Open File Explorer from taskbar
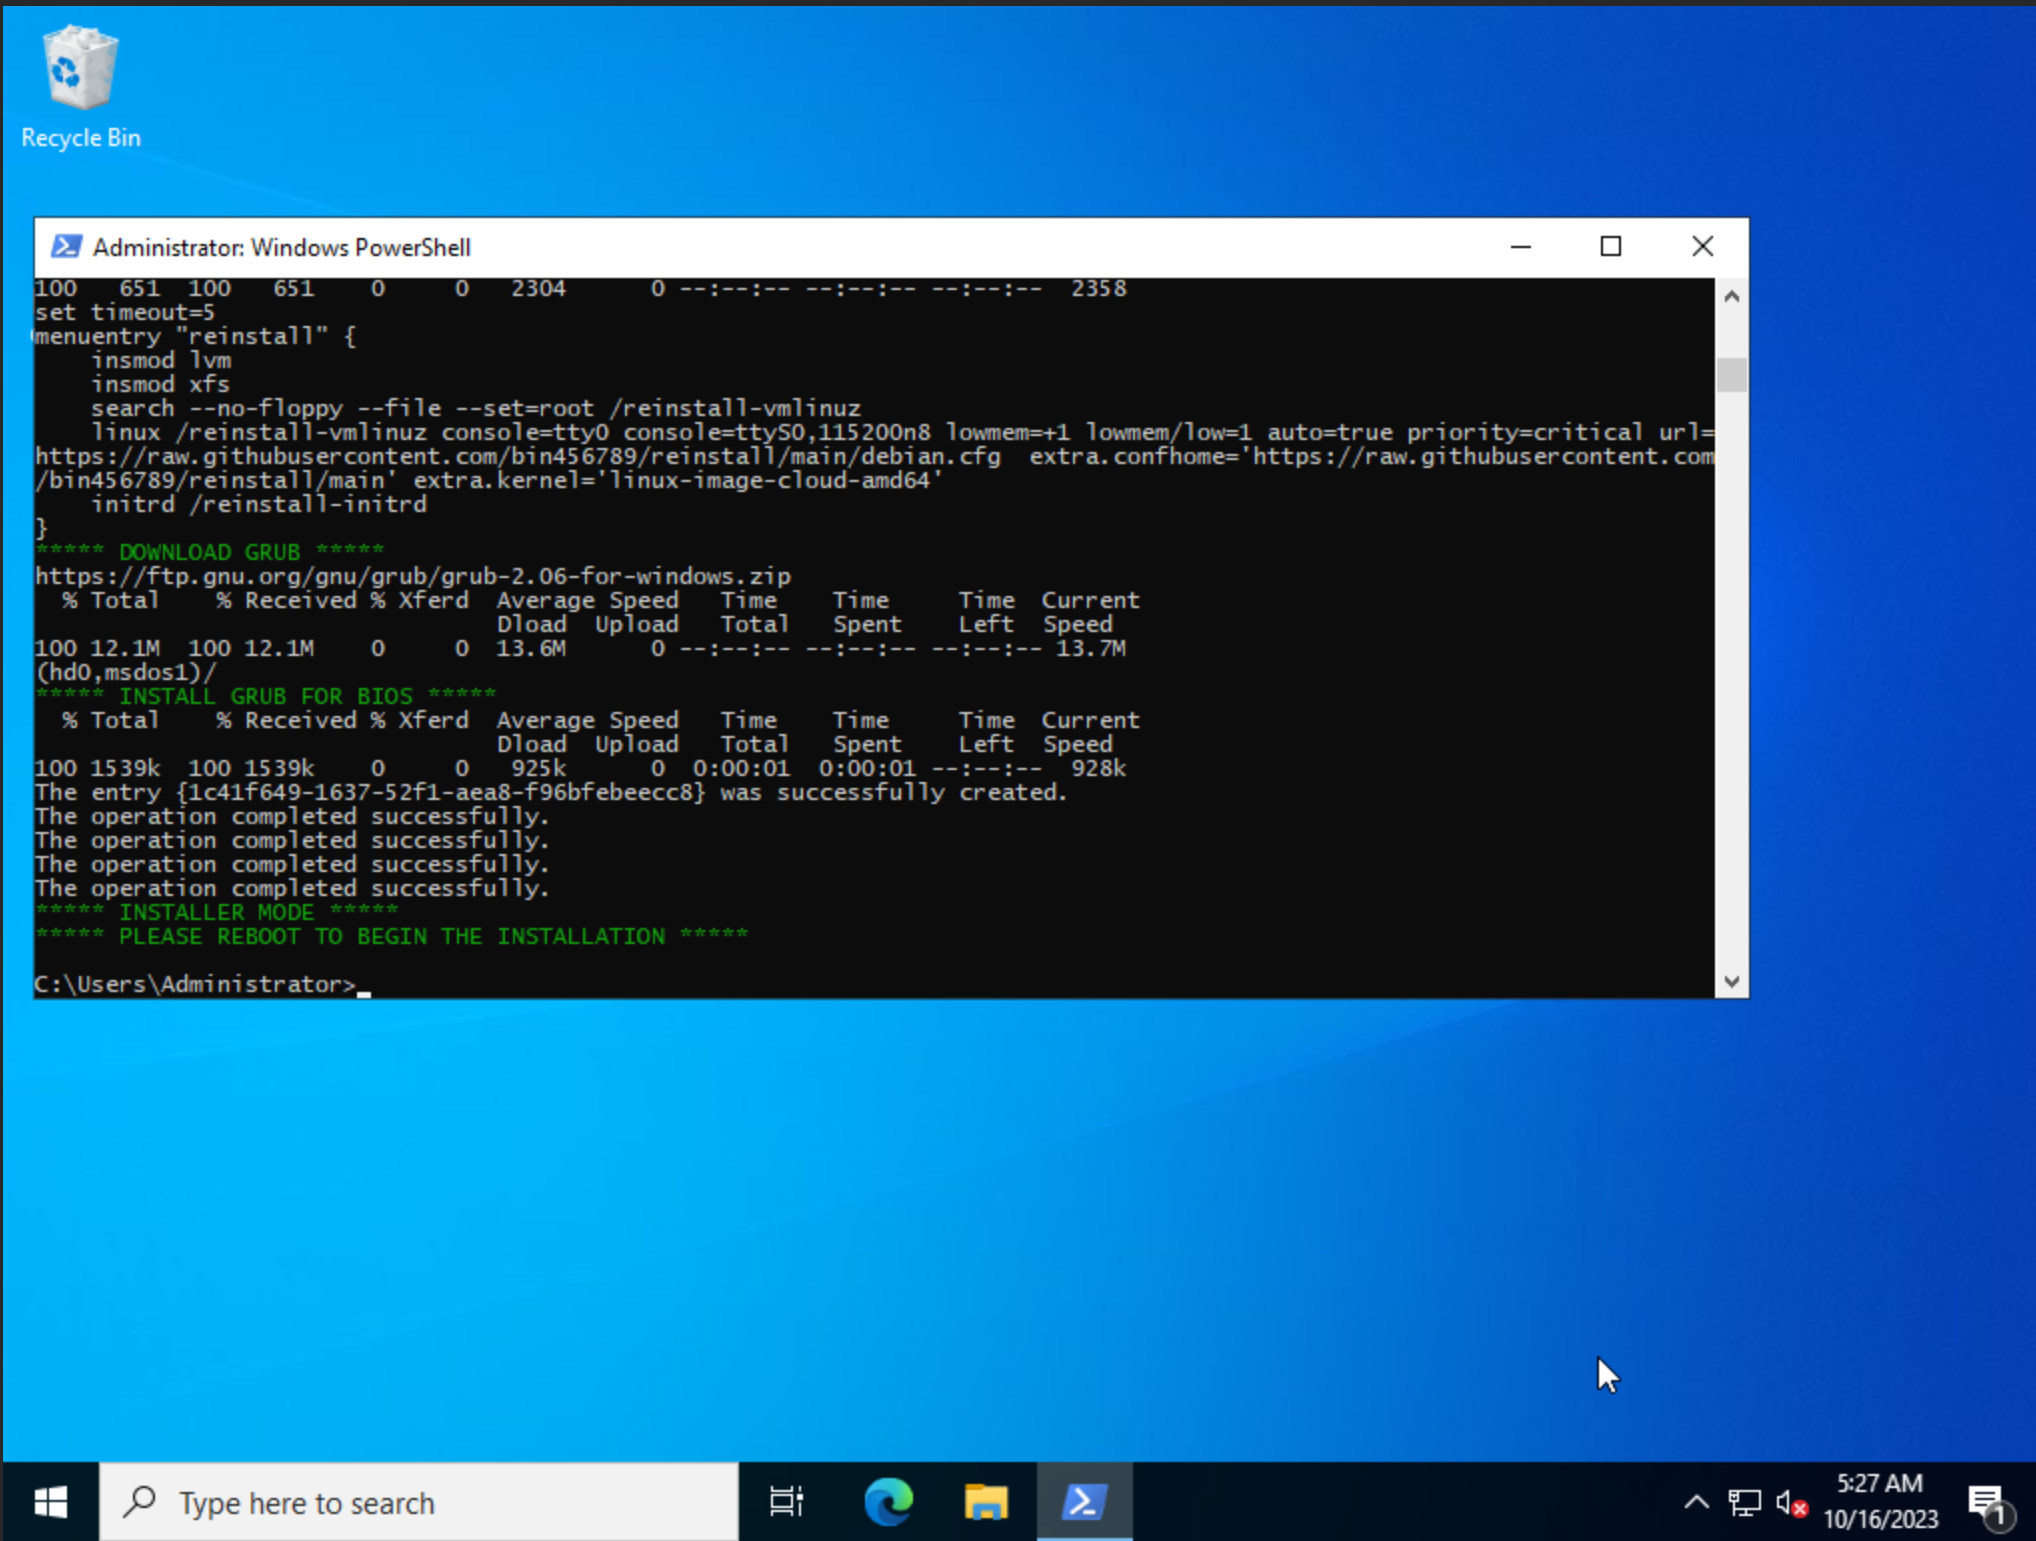 986,1502
